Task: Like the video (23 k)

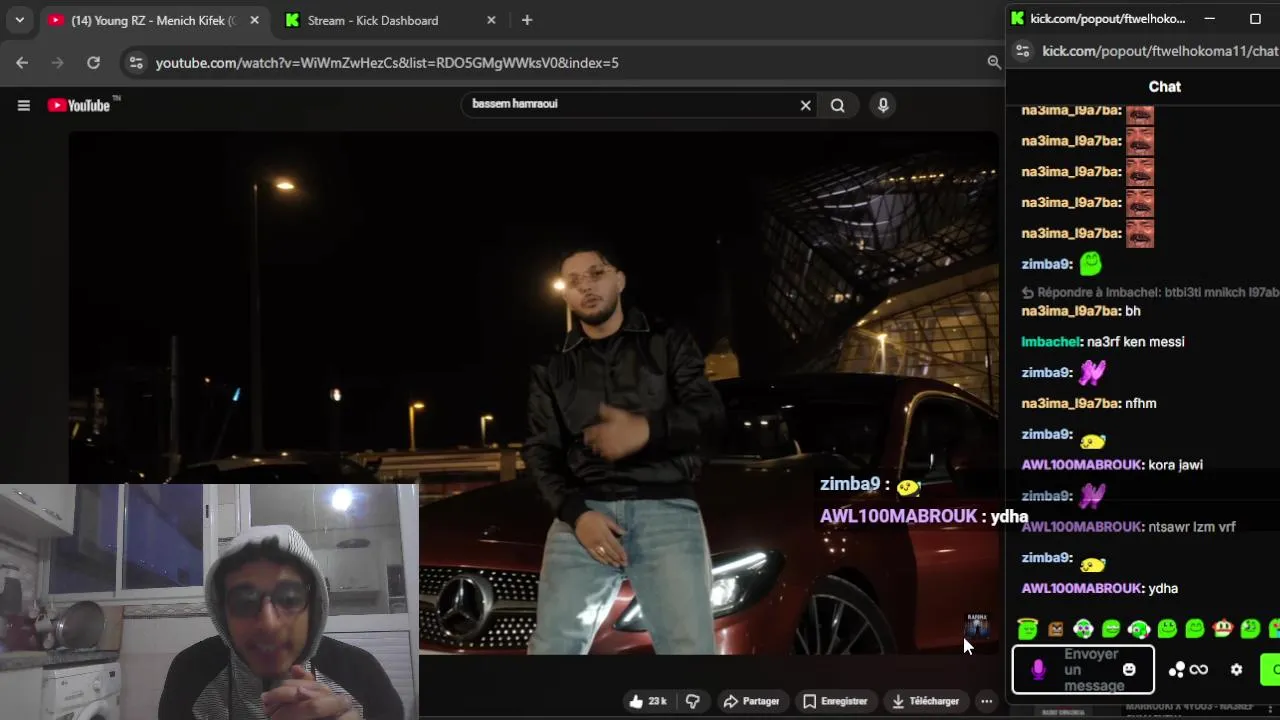Action: tap(648, 701)
